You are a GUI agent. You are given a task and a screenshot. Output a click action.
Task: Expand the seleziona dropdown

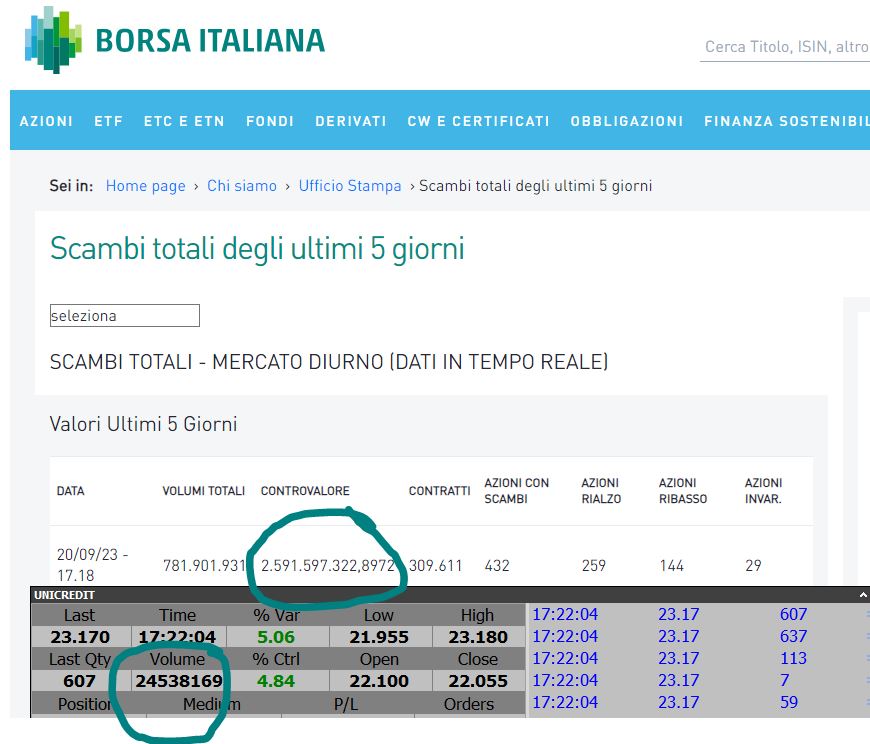(125, 316)
